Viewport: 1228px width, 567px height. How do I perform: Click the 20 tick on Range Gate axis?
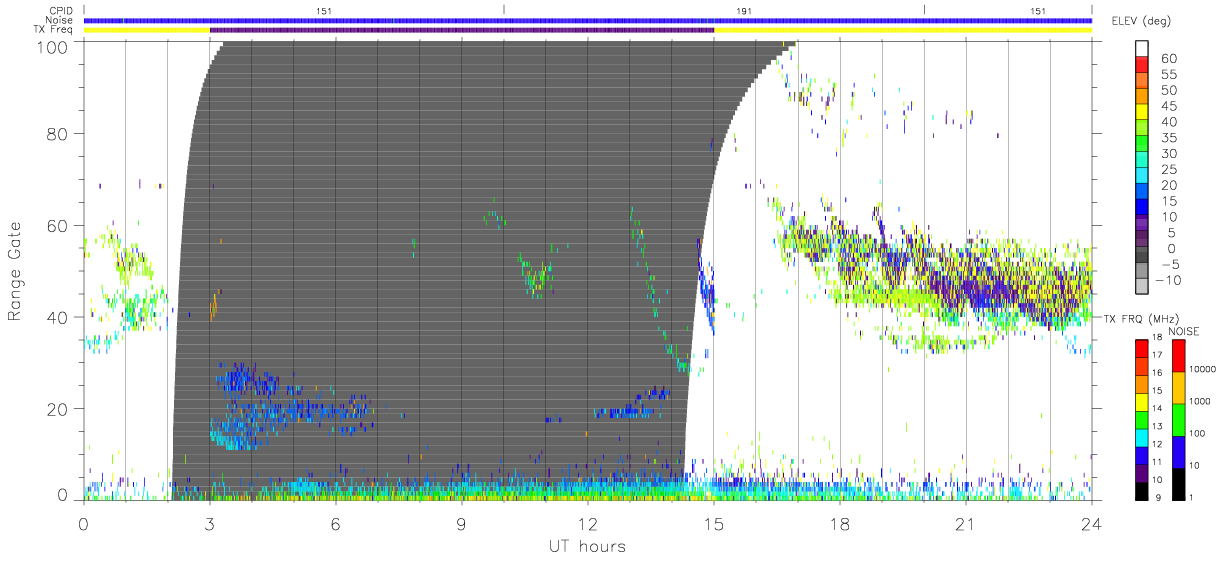click(56, 409)
